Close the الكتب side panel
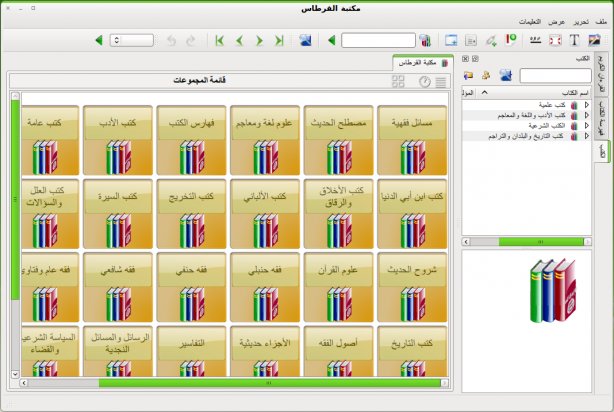 (x=465, y=59)
